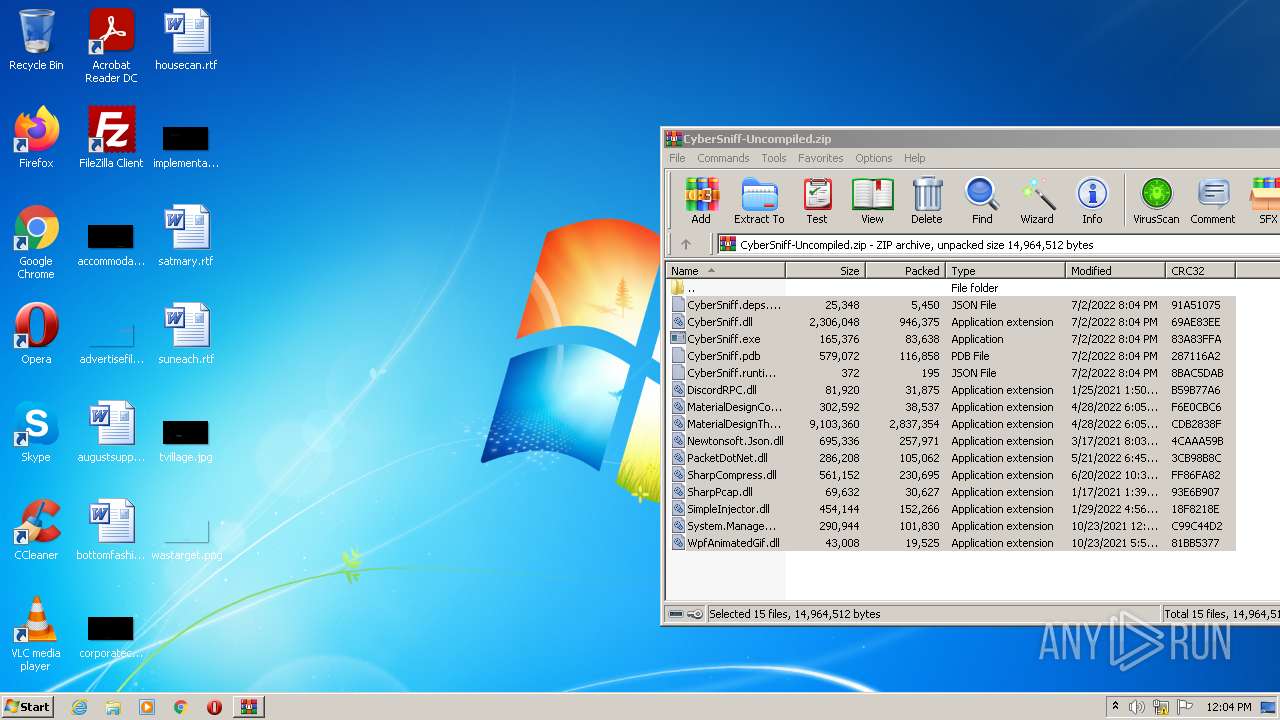Image resolution: width=1280 pixels, height=720 pixels.
Task: Open Google Chrome desktop shortcut
Action: 36,242
